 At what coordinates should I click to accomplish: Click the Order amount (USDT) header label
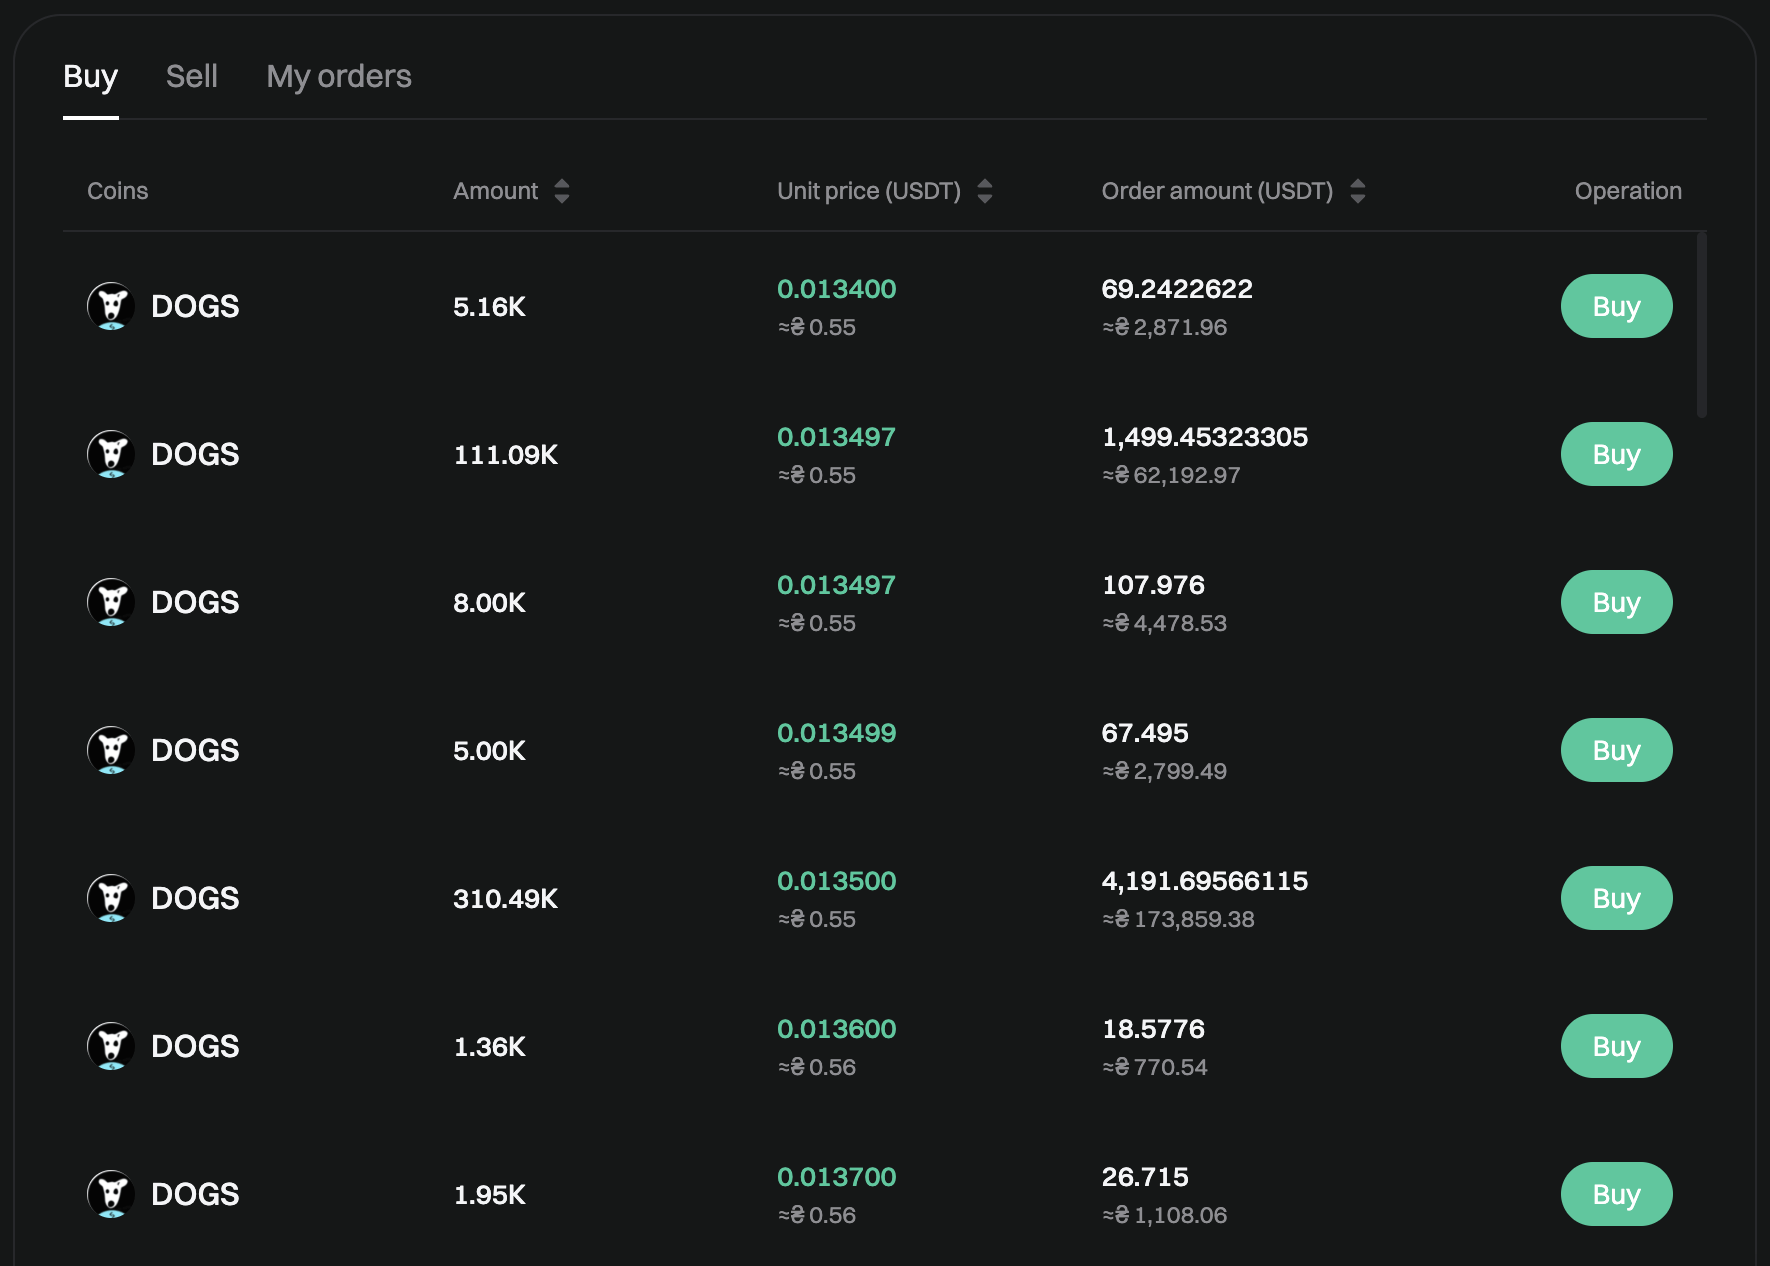1217,191
